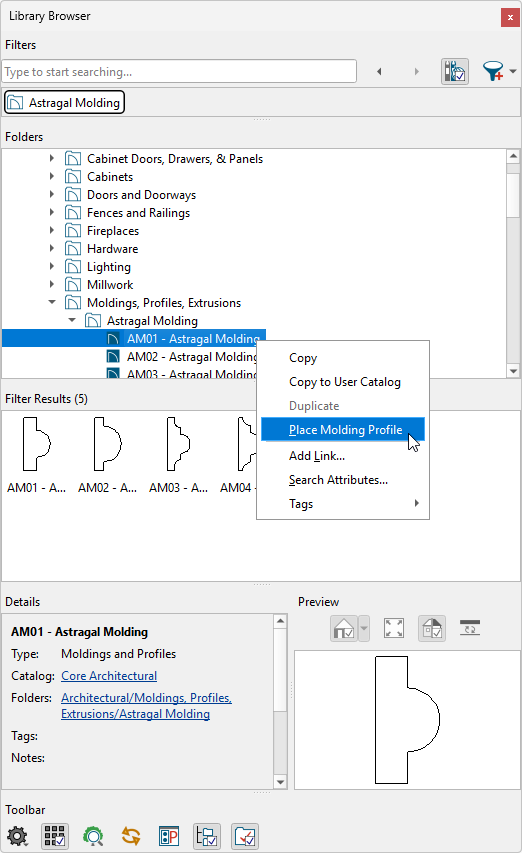Click the filter forward arrow

coord(417,71)
